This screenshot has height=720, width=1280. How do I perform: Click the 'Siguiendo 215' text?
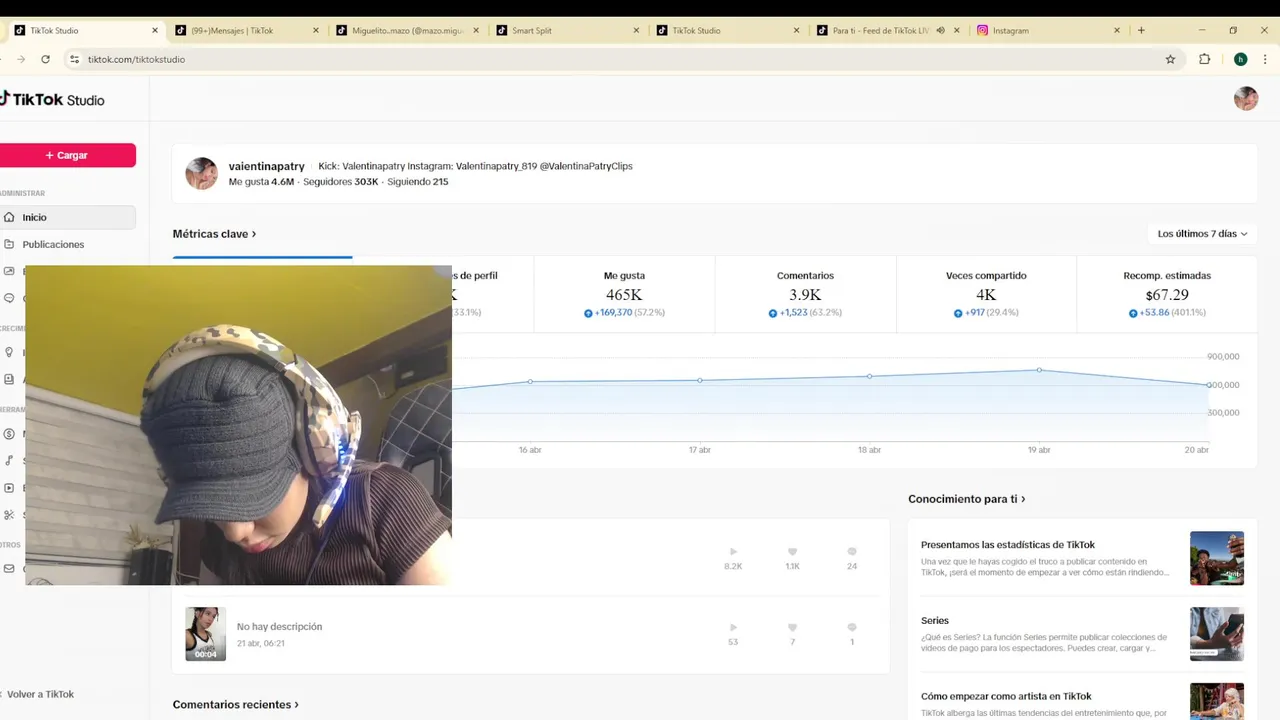(x=418, y=182)
